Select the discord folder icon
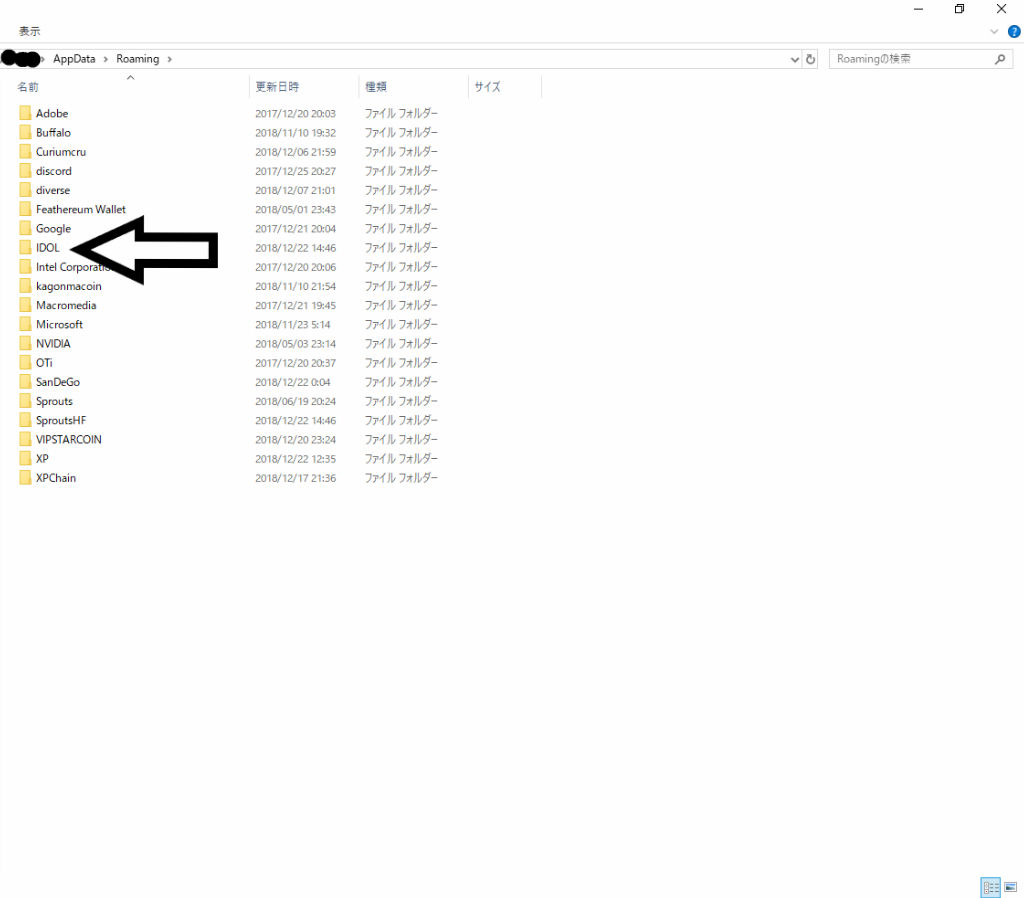1024x898 pixels. [25, 170]
